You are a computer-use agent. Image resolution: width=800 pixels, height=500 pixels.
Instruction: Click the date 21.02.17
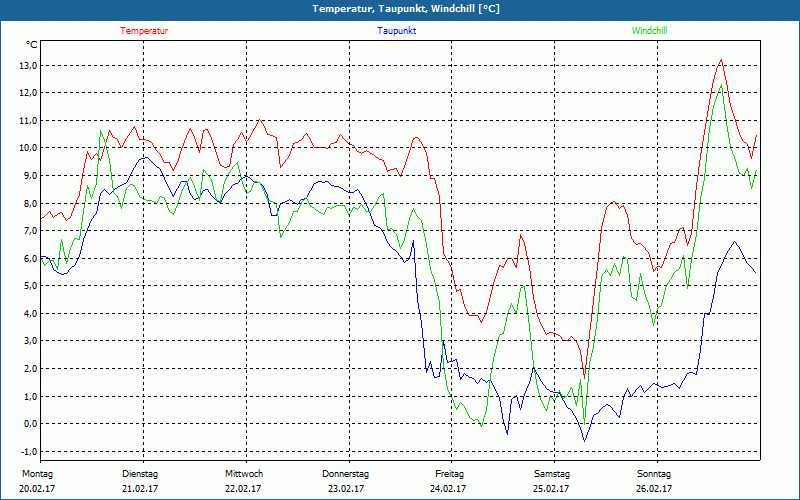140,489
